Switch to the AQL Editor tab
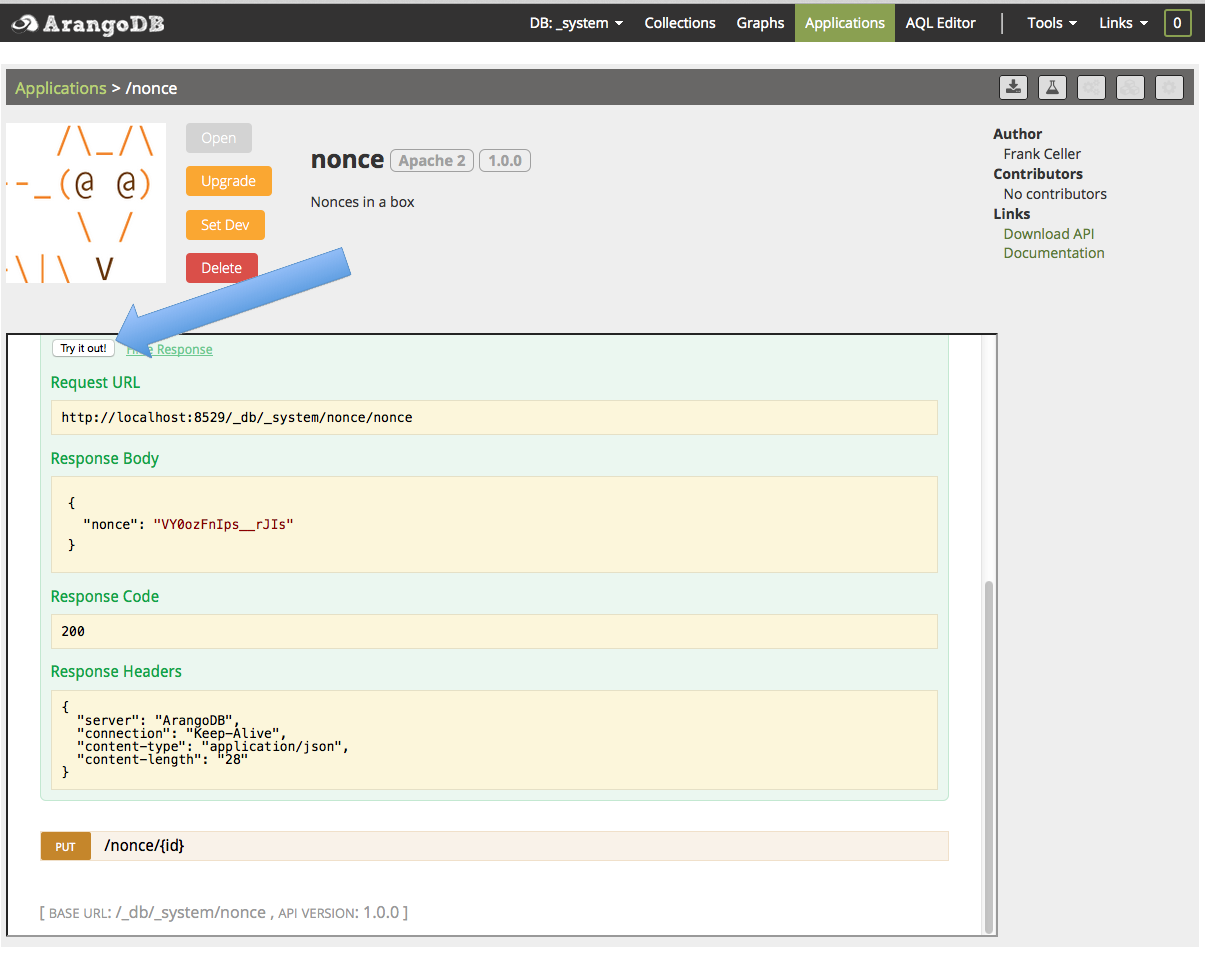The image size is (1205, 954). (x=940, y=23)
